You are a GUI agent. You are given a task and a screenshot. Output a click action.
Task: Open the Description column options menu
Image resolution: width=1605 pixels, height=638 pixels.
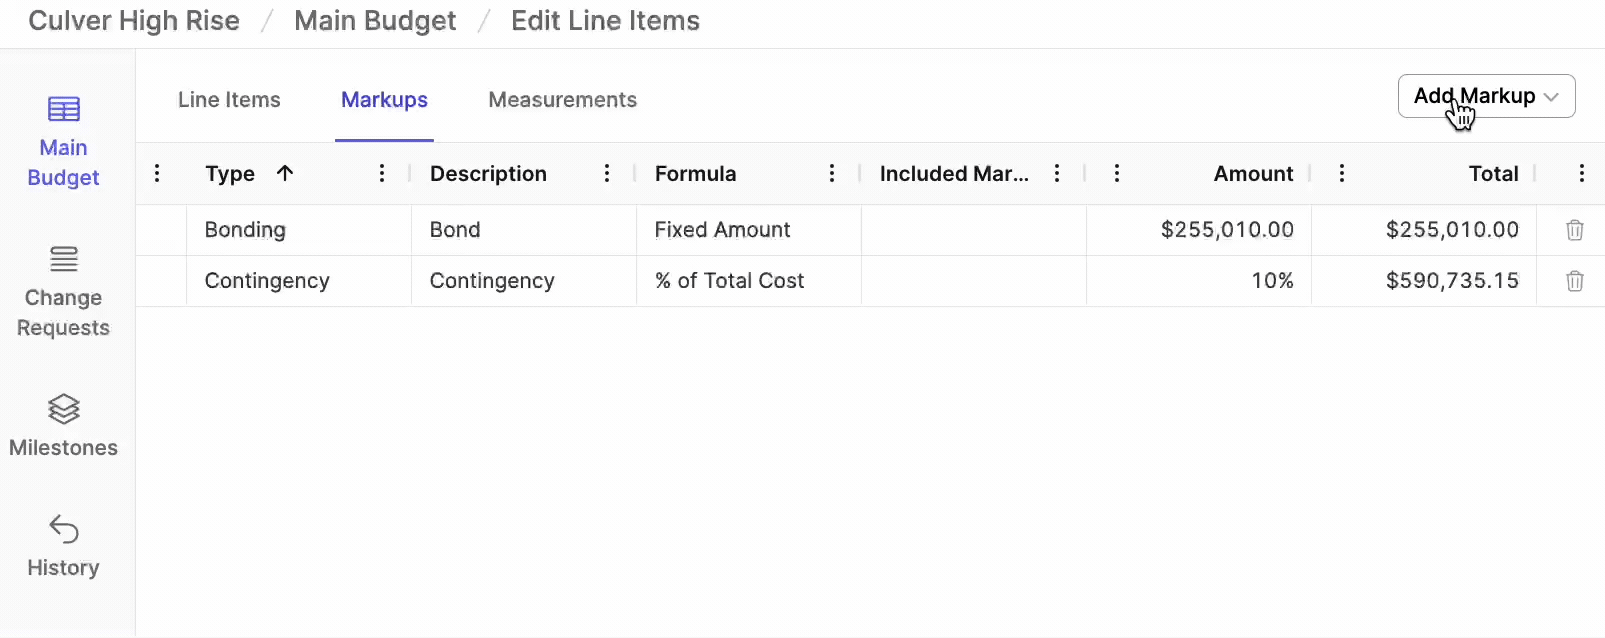(607, 173)
